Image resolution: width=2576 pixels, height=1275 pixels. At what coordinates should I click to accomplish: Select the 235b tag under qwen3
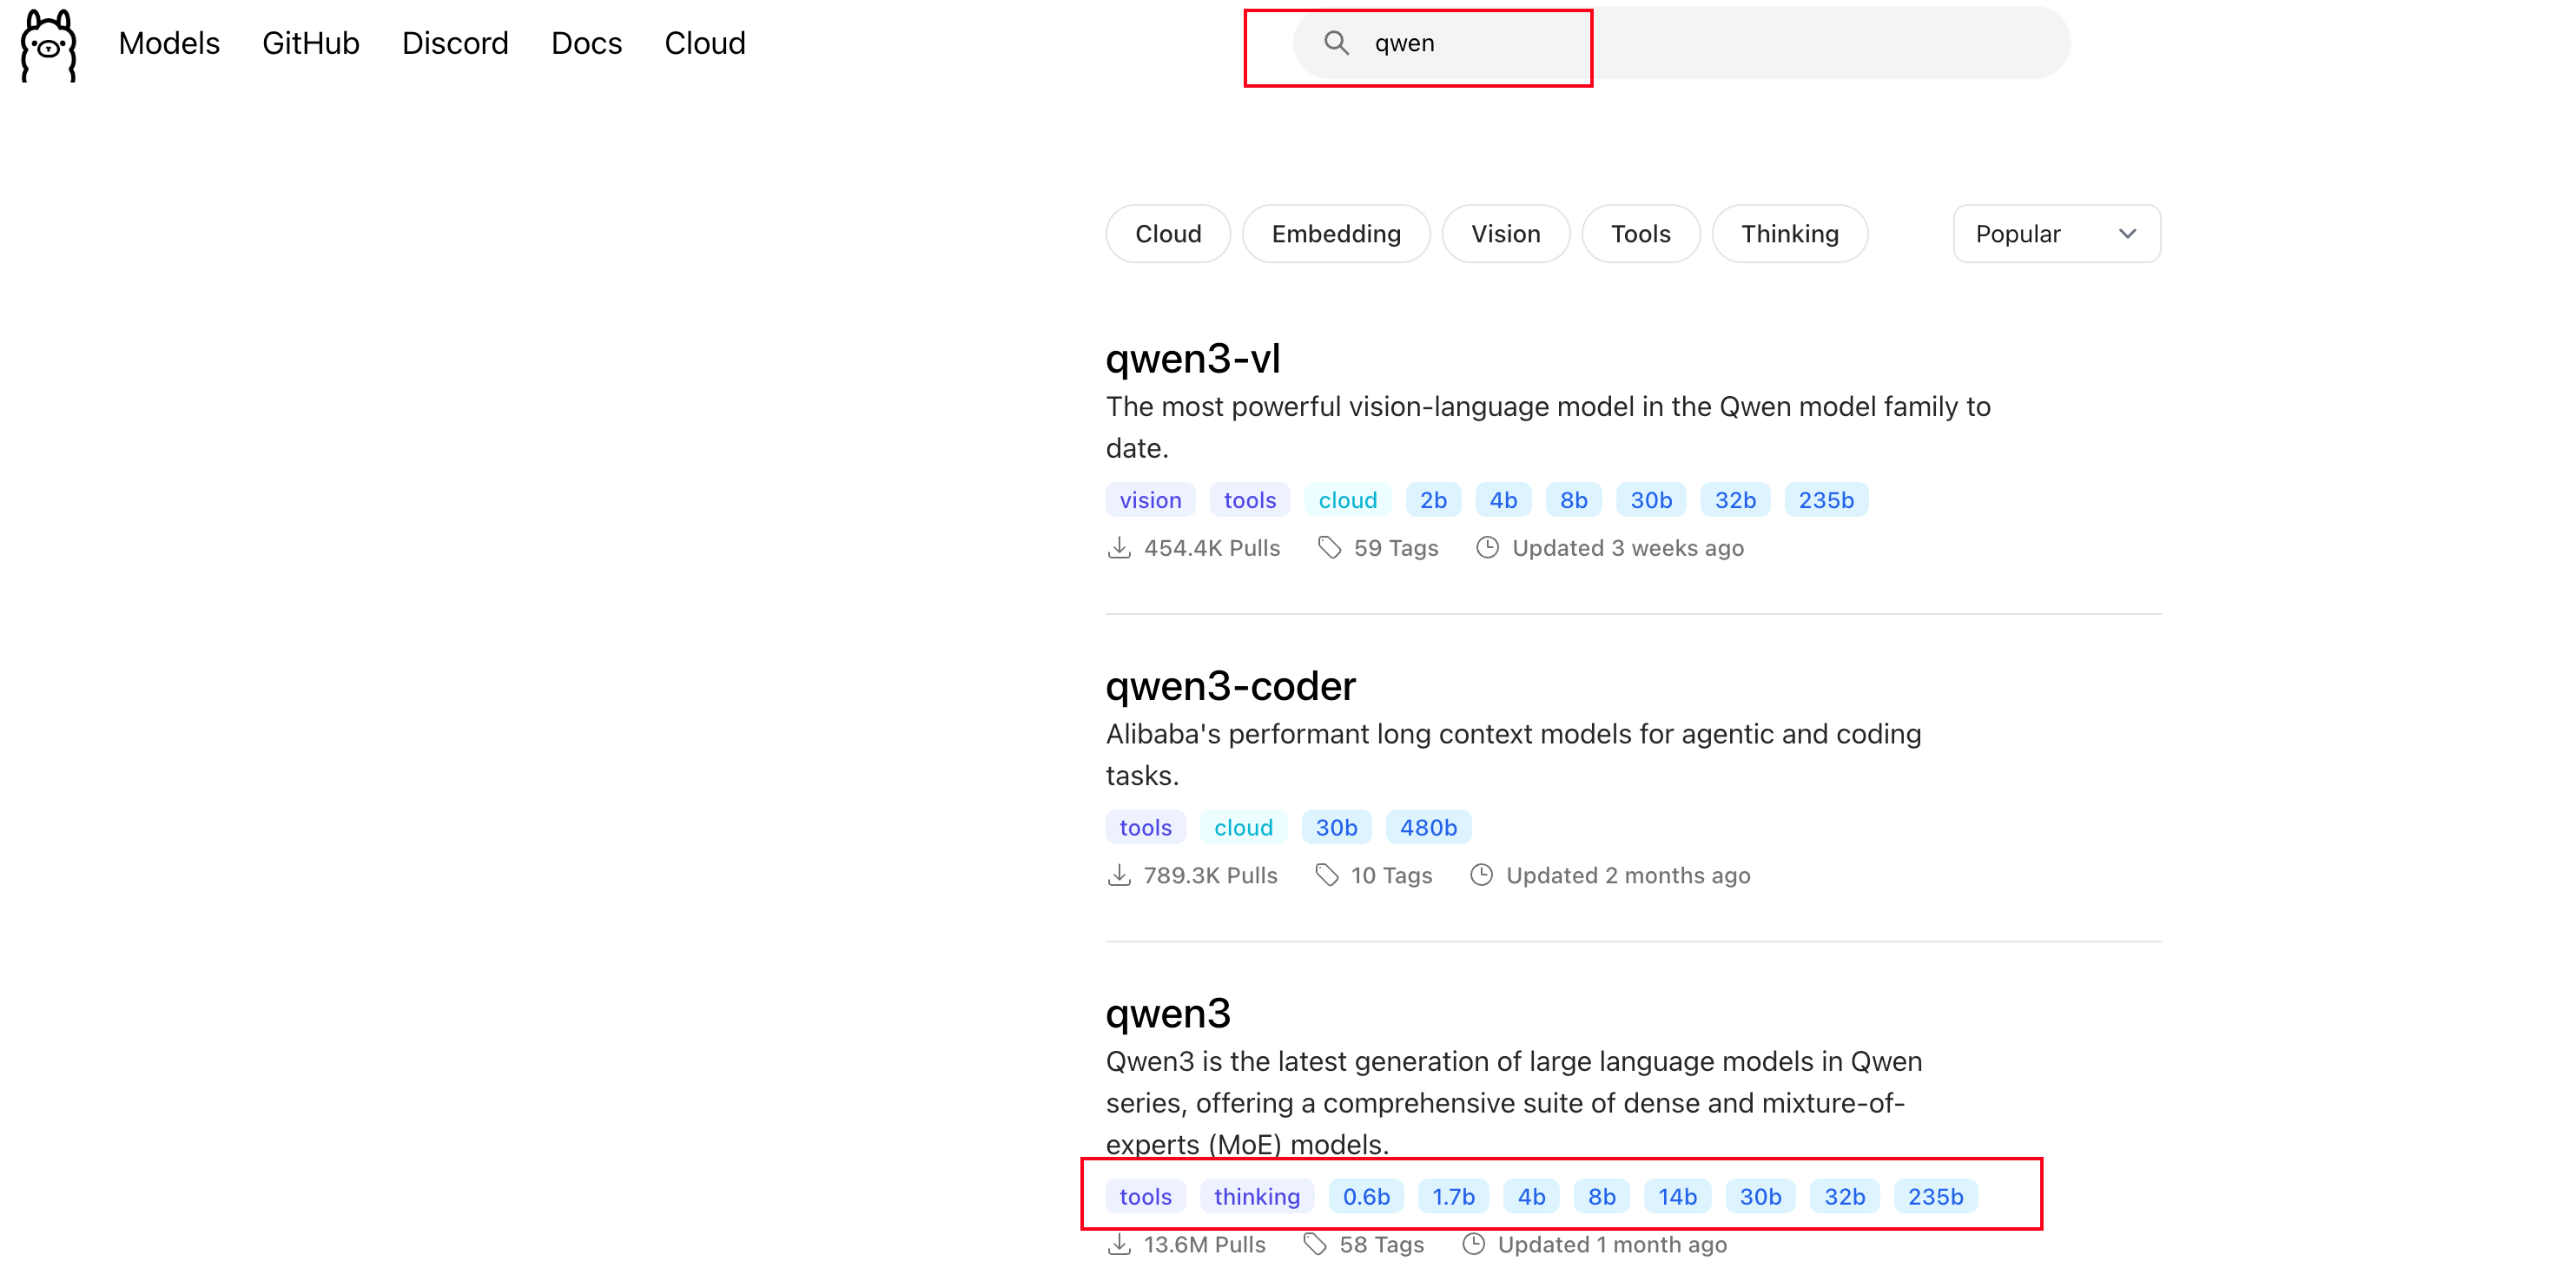(1934, 1196)
